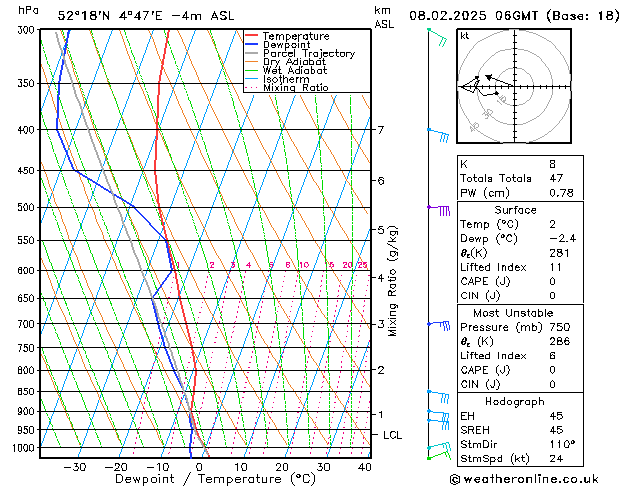Screen dimensions: 629x486
Task: Click the red Temperature legend line swatch
Action: 251,36
